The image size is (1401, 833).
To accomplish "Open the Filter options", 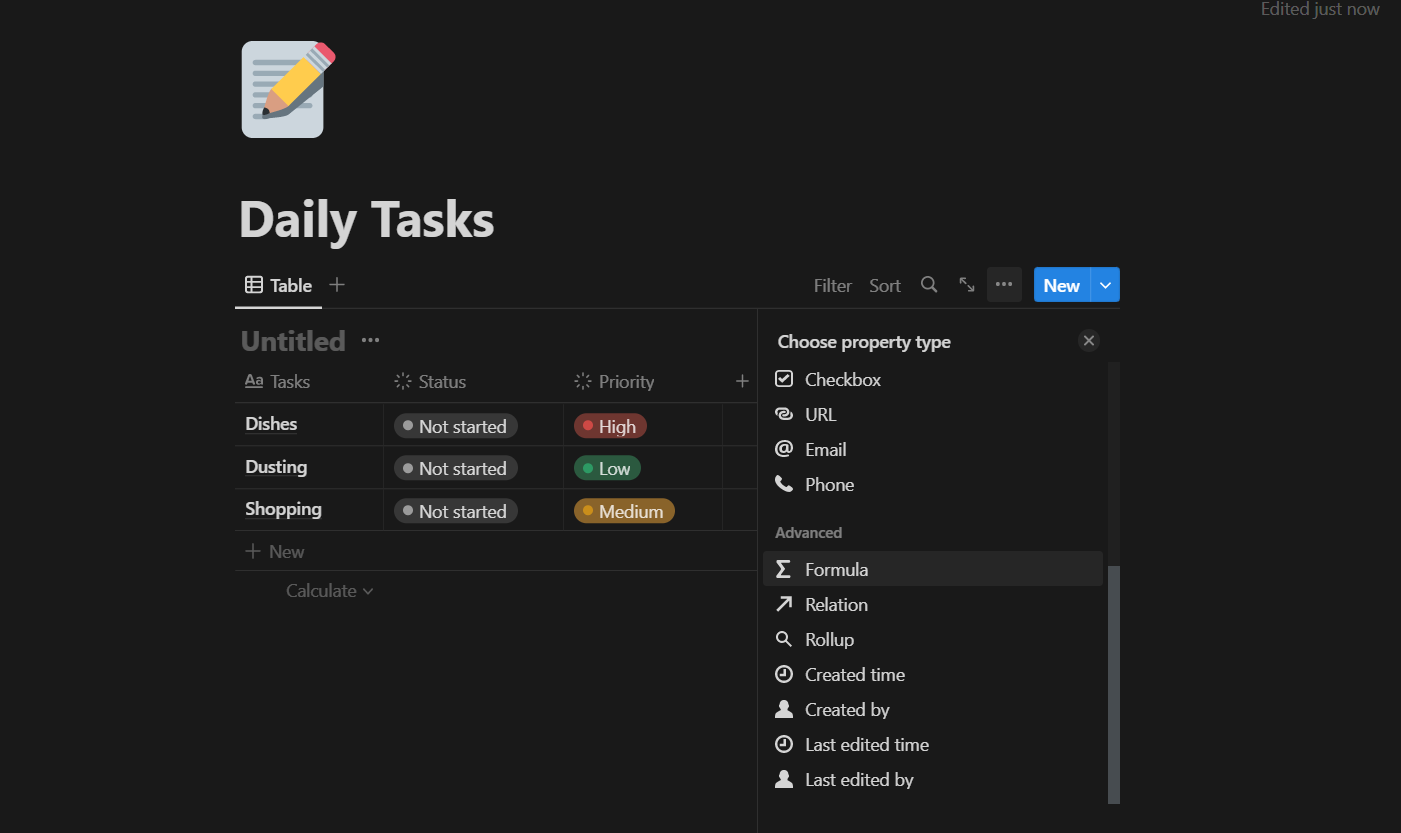I will pos(832,285).
